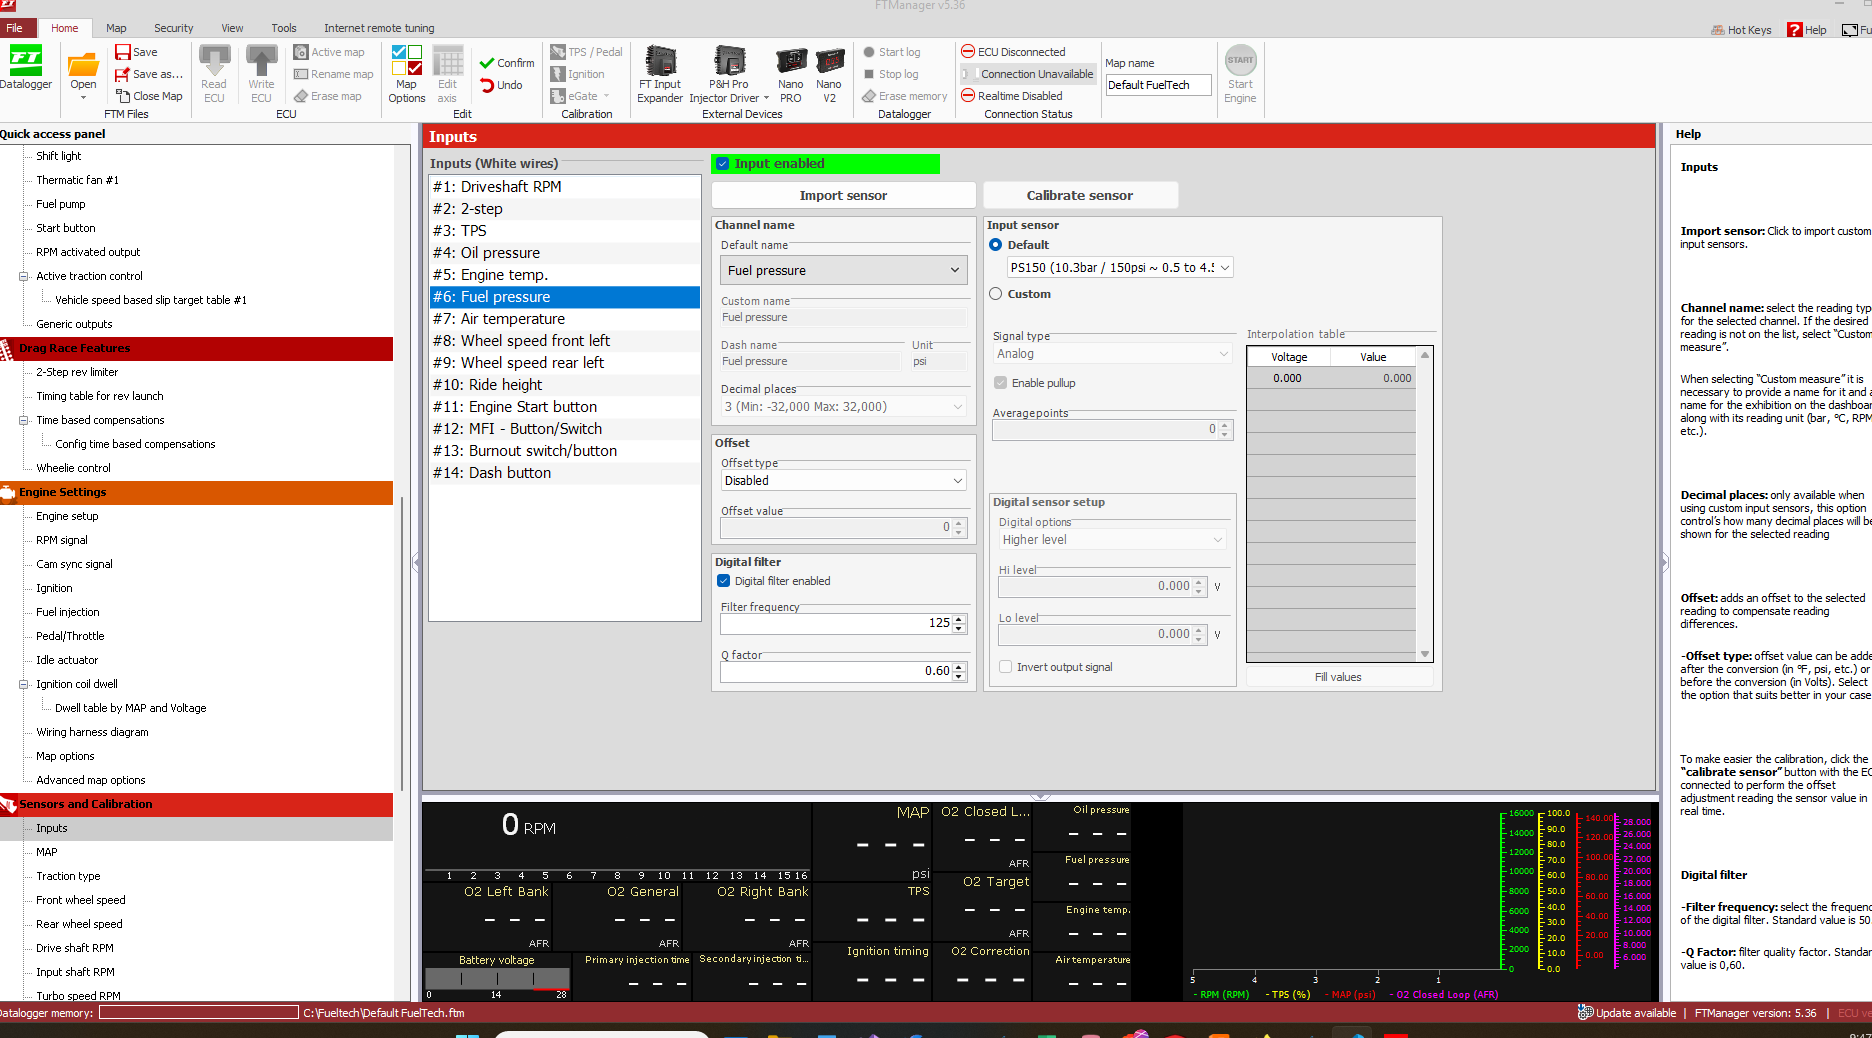Select input #4: Oil pressure
The width and height of the screenshot is (1872, 1038).
[565, 253]
